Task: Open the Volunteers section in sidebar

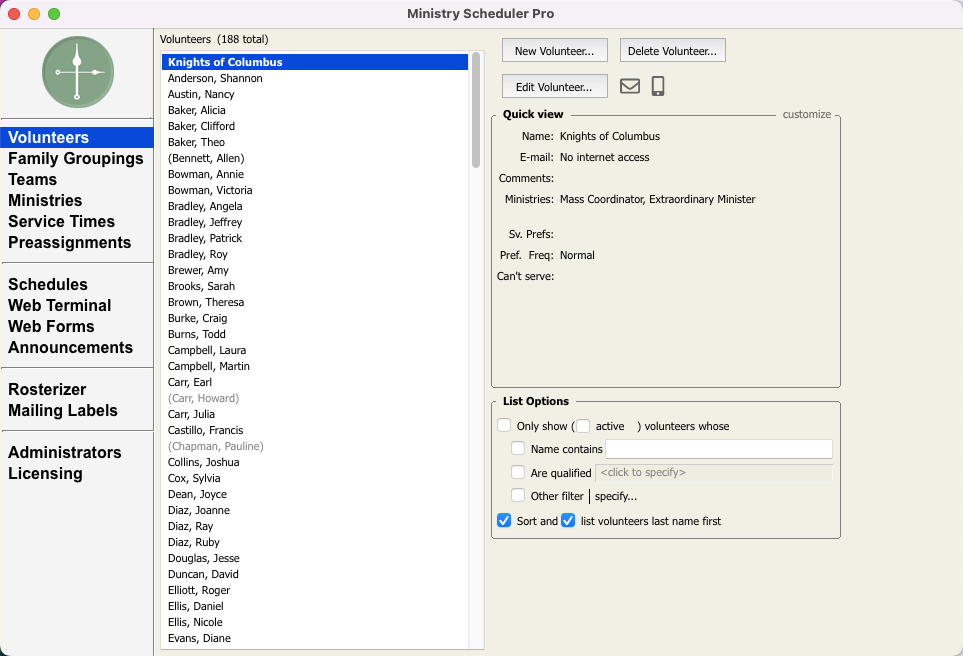Action: pos(77,137)
